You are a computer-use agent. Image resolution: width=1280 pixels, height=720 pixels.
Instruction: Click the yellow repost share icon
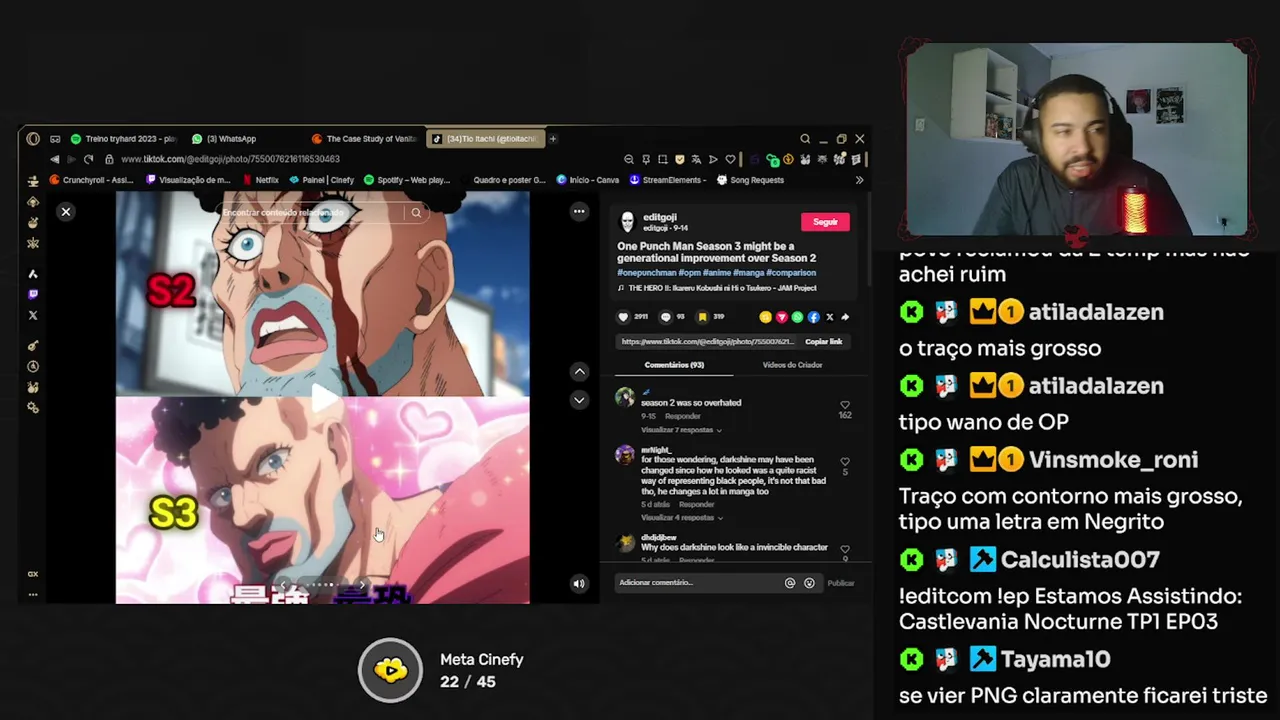(x=765, y=317)
